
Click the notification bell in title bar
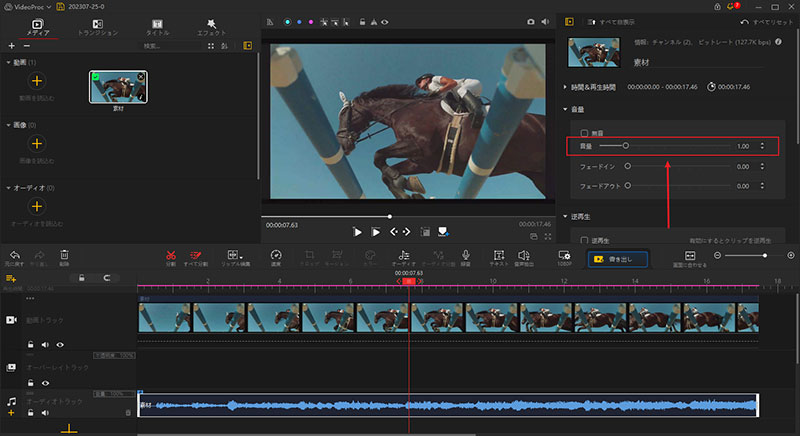pyautogui.click(x=730, y=7)
